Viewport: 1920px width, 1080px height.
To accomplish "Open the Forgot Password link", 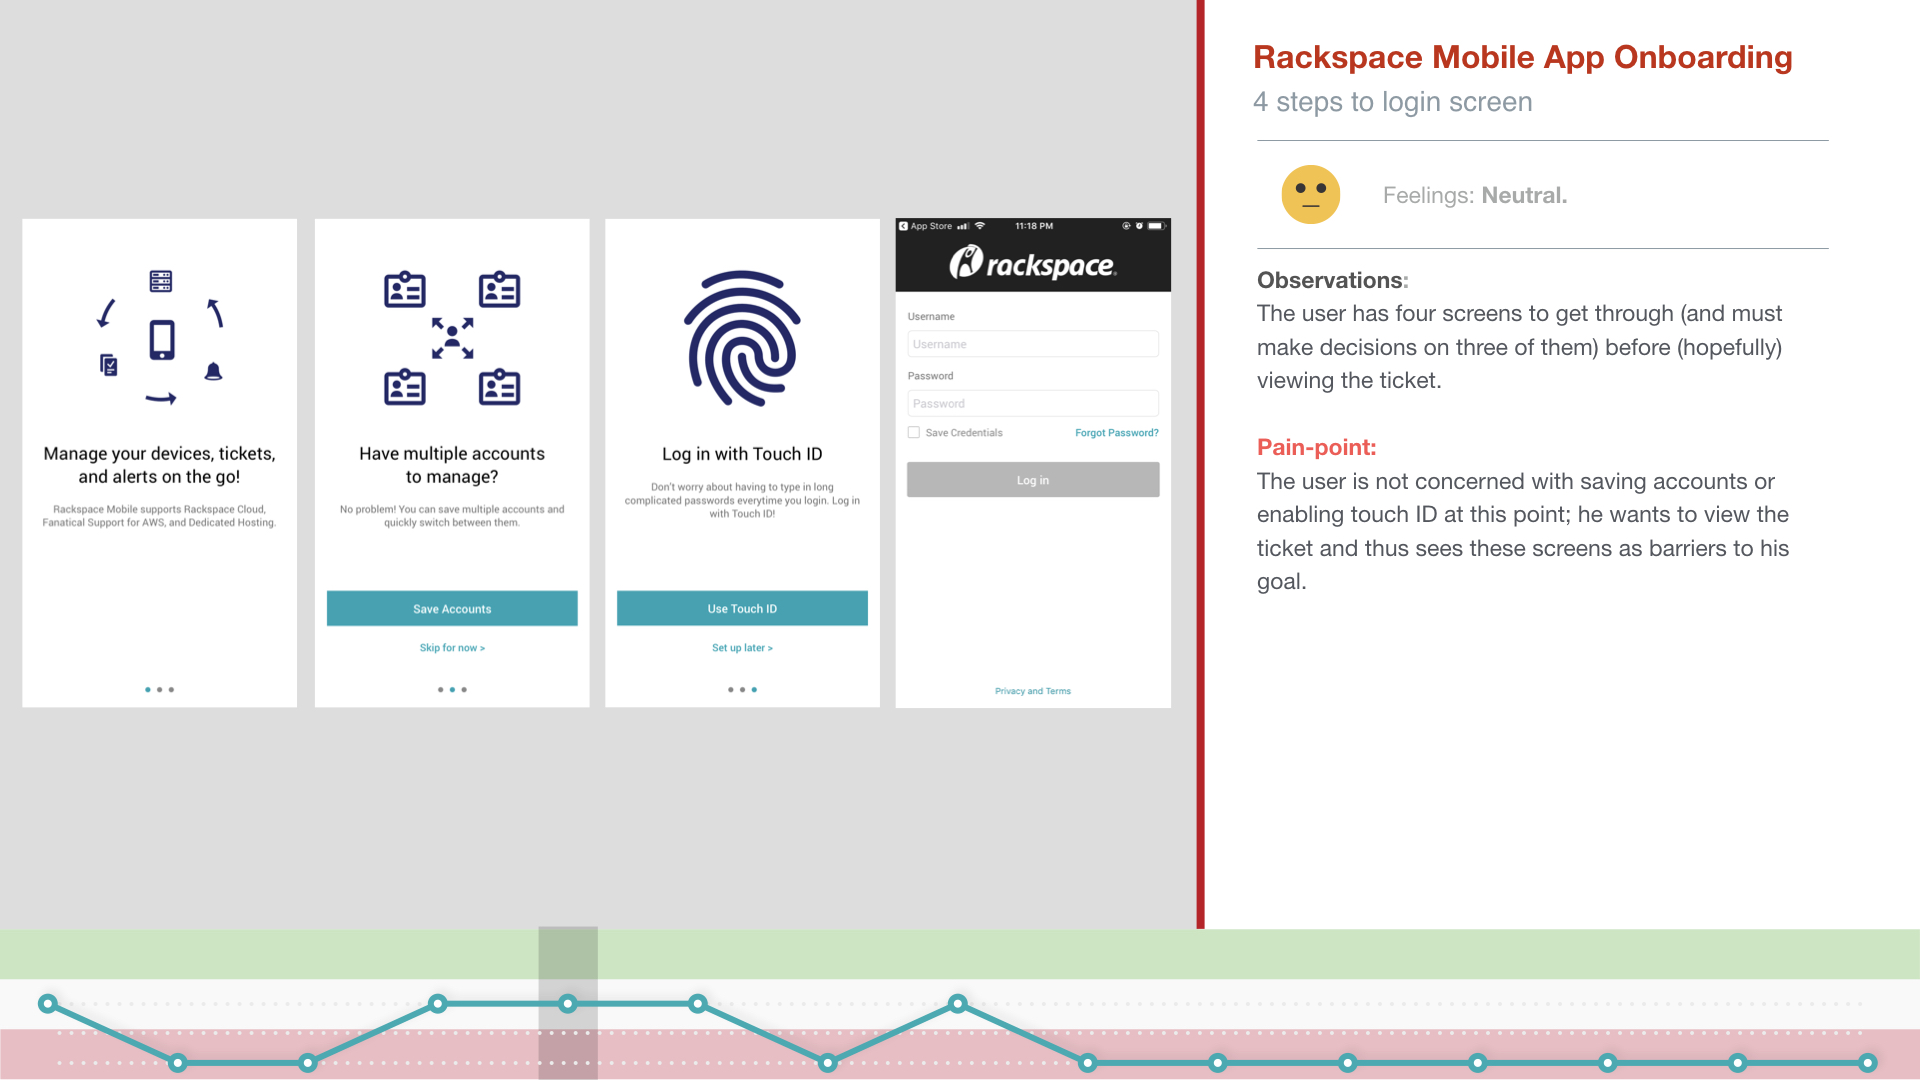I will click(1117, 433).
